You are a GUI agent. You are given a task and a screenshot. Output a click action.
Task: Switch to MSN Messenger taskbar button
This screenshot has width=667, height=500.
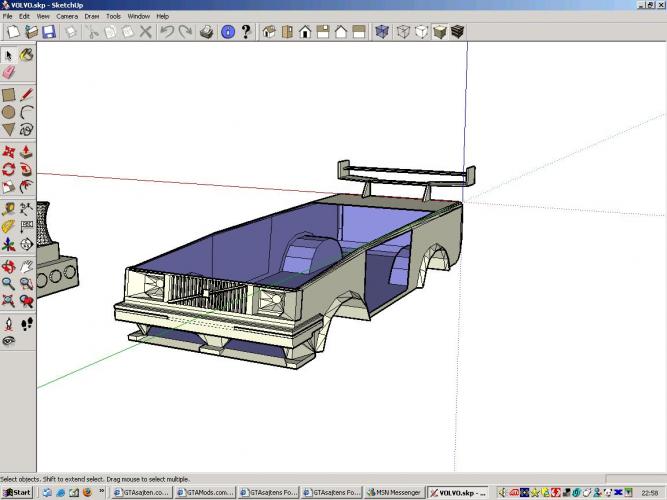394,492
